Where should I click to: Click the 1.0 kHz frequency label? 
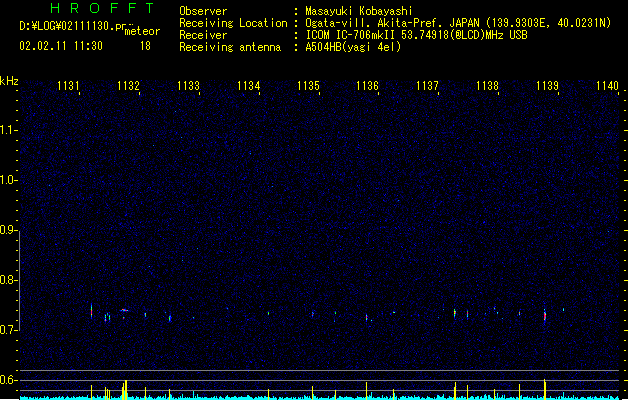[x=8, y=180]
